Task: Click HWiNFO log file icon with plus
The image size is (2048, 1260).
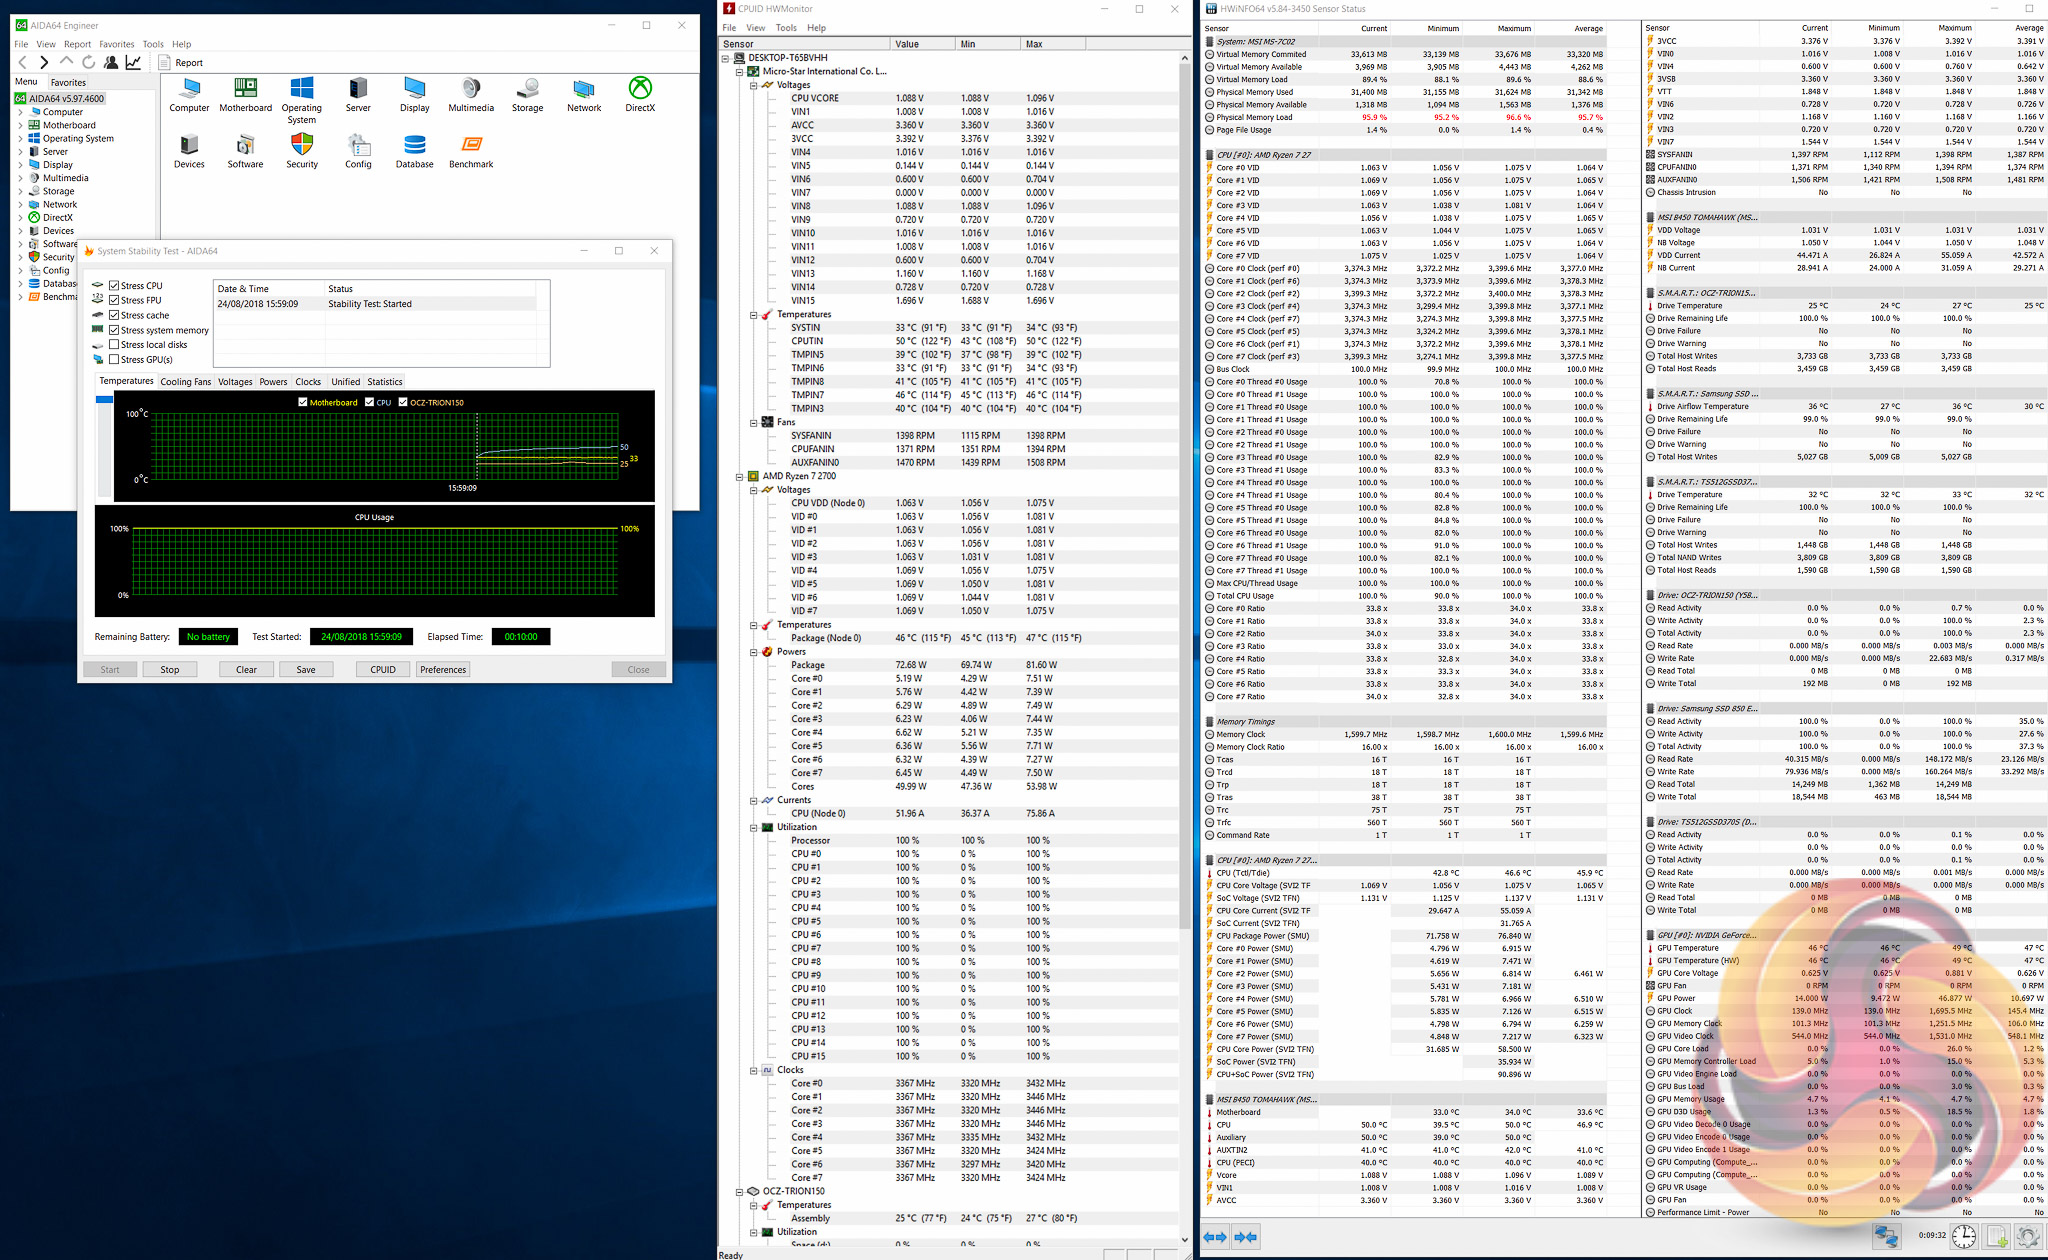Action: [x=1996, y=1237]
